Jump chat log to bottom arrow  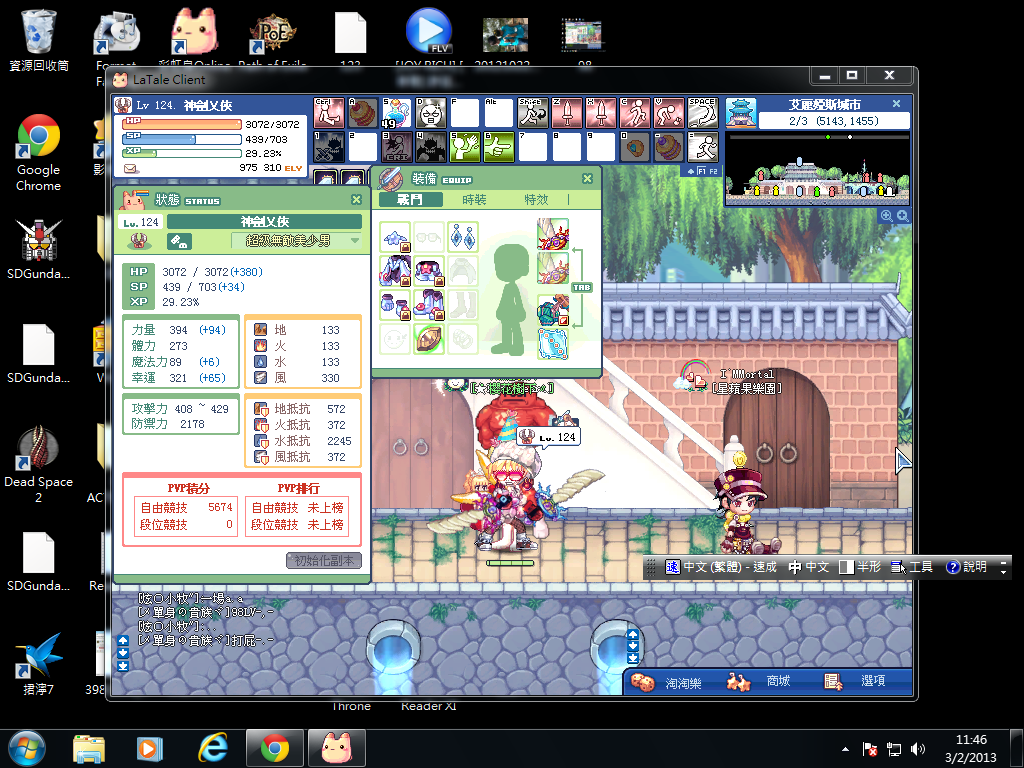click(123, 666)
